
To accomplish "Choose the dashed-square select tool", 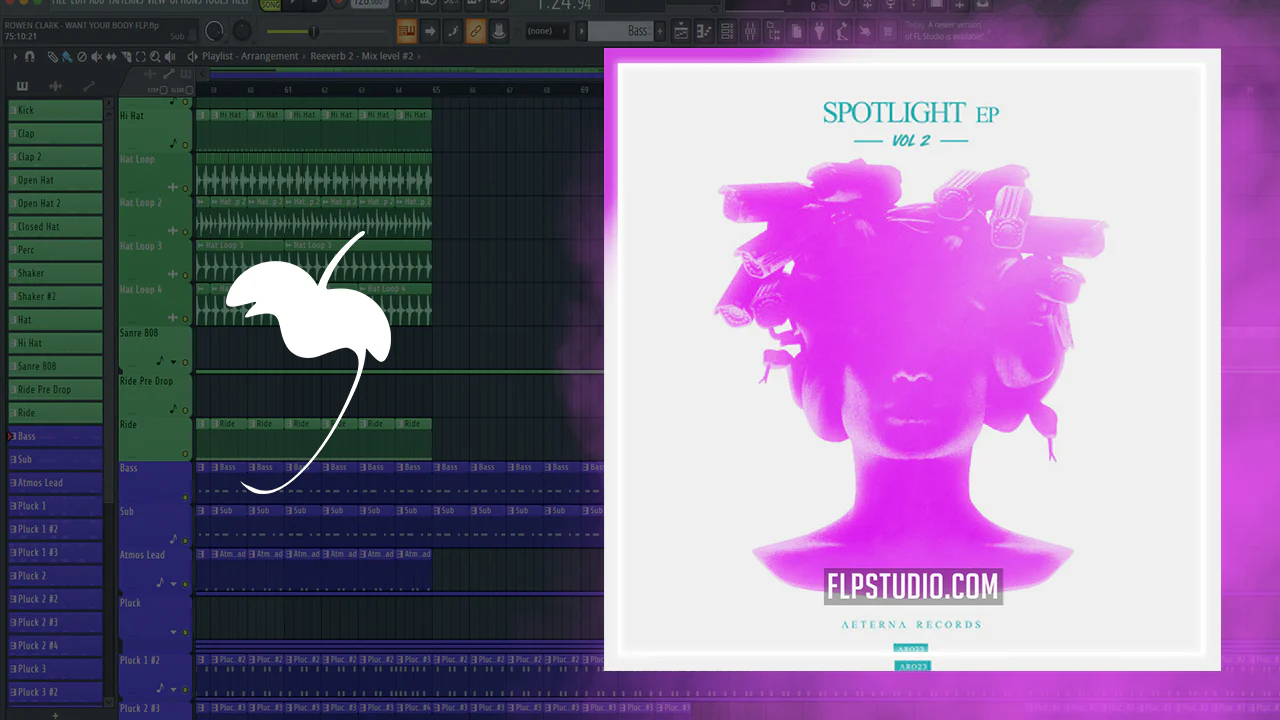I will 141,57.
